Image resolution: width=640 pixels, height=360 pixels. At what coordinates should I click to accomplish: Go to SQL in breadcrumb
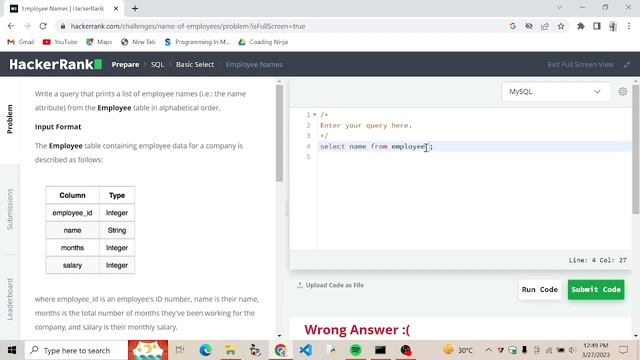(x=157, y=64)
